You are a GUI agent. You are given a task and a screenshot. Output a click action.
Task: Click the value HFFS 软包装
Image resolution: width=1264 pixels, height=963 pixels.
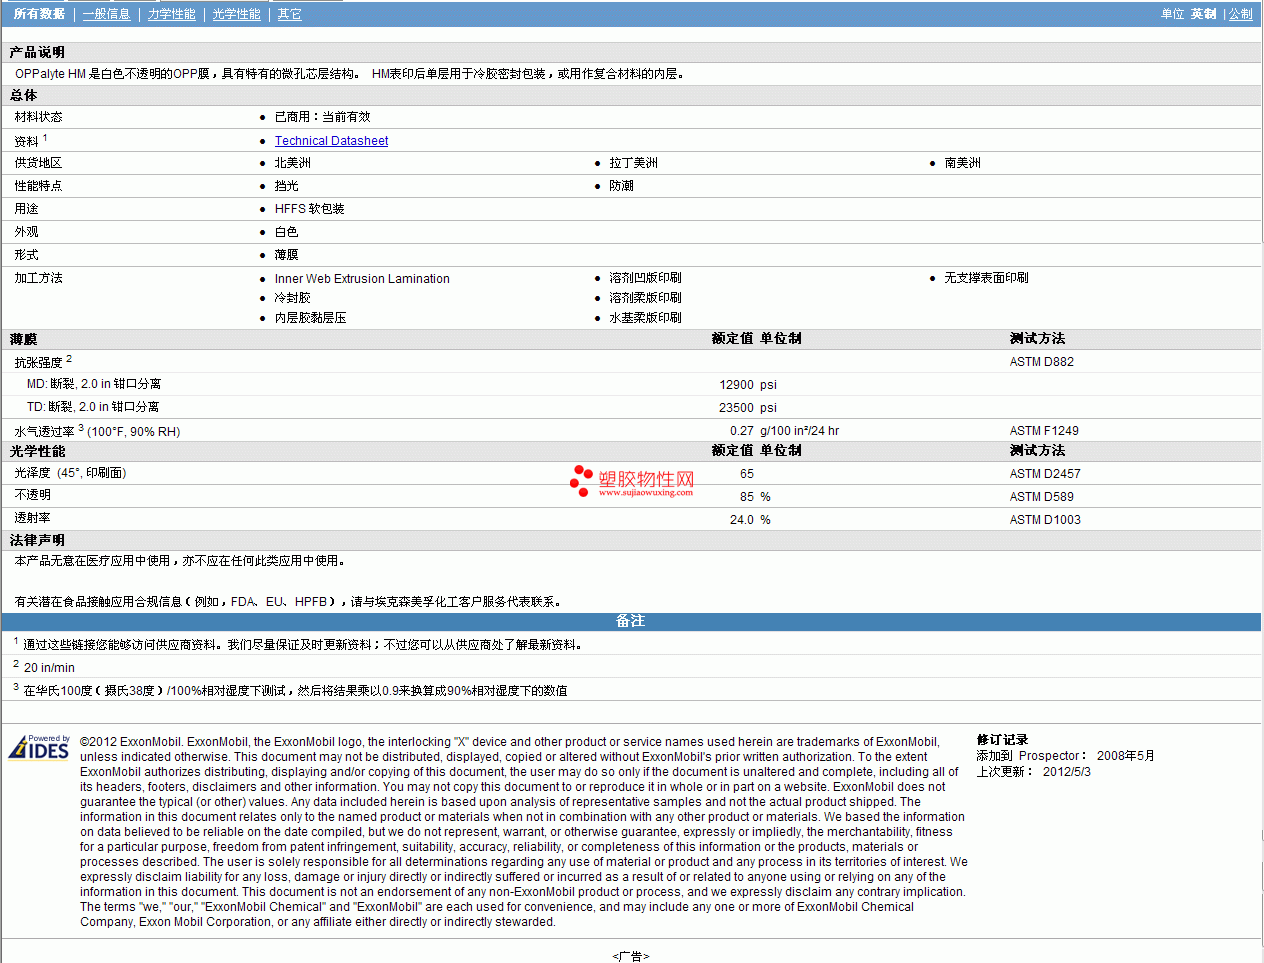309,209
